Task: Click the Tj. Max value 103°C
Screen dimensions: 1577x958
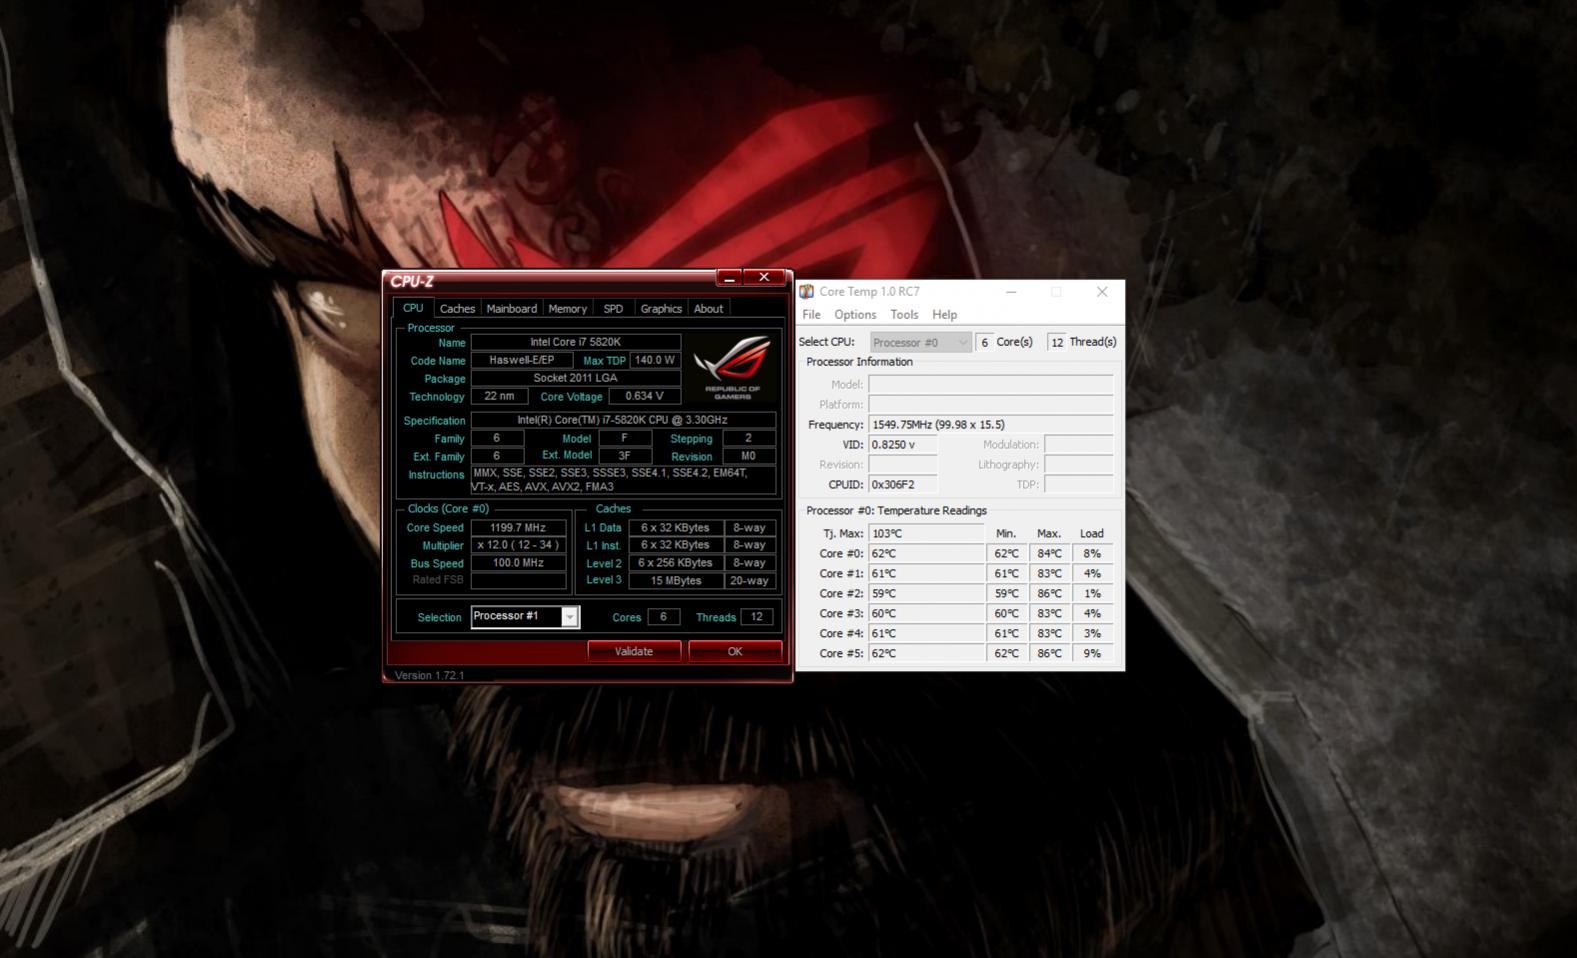Action: [x=926, y=533]
